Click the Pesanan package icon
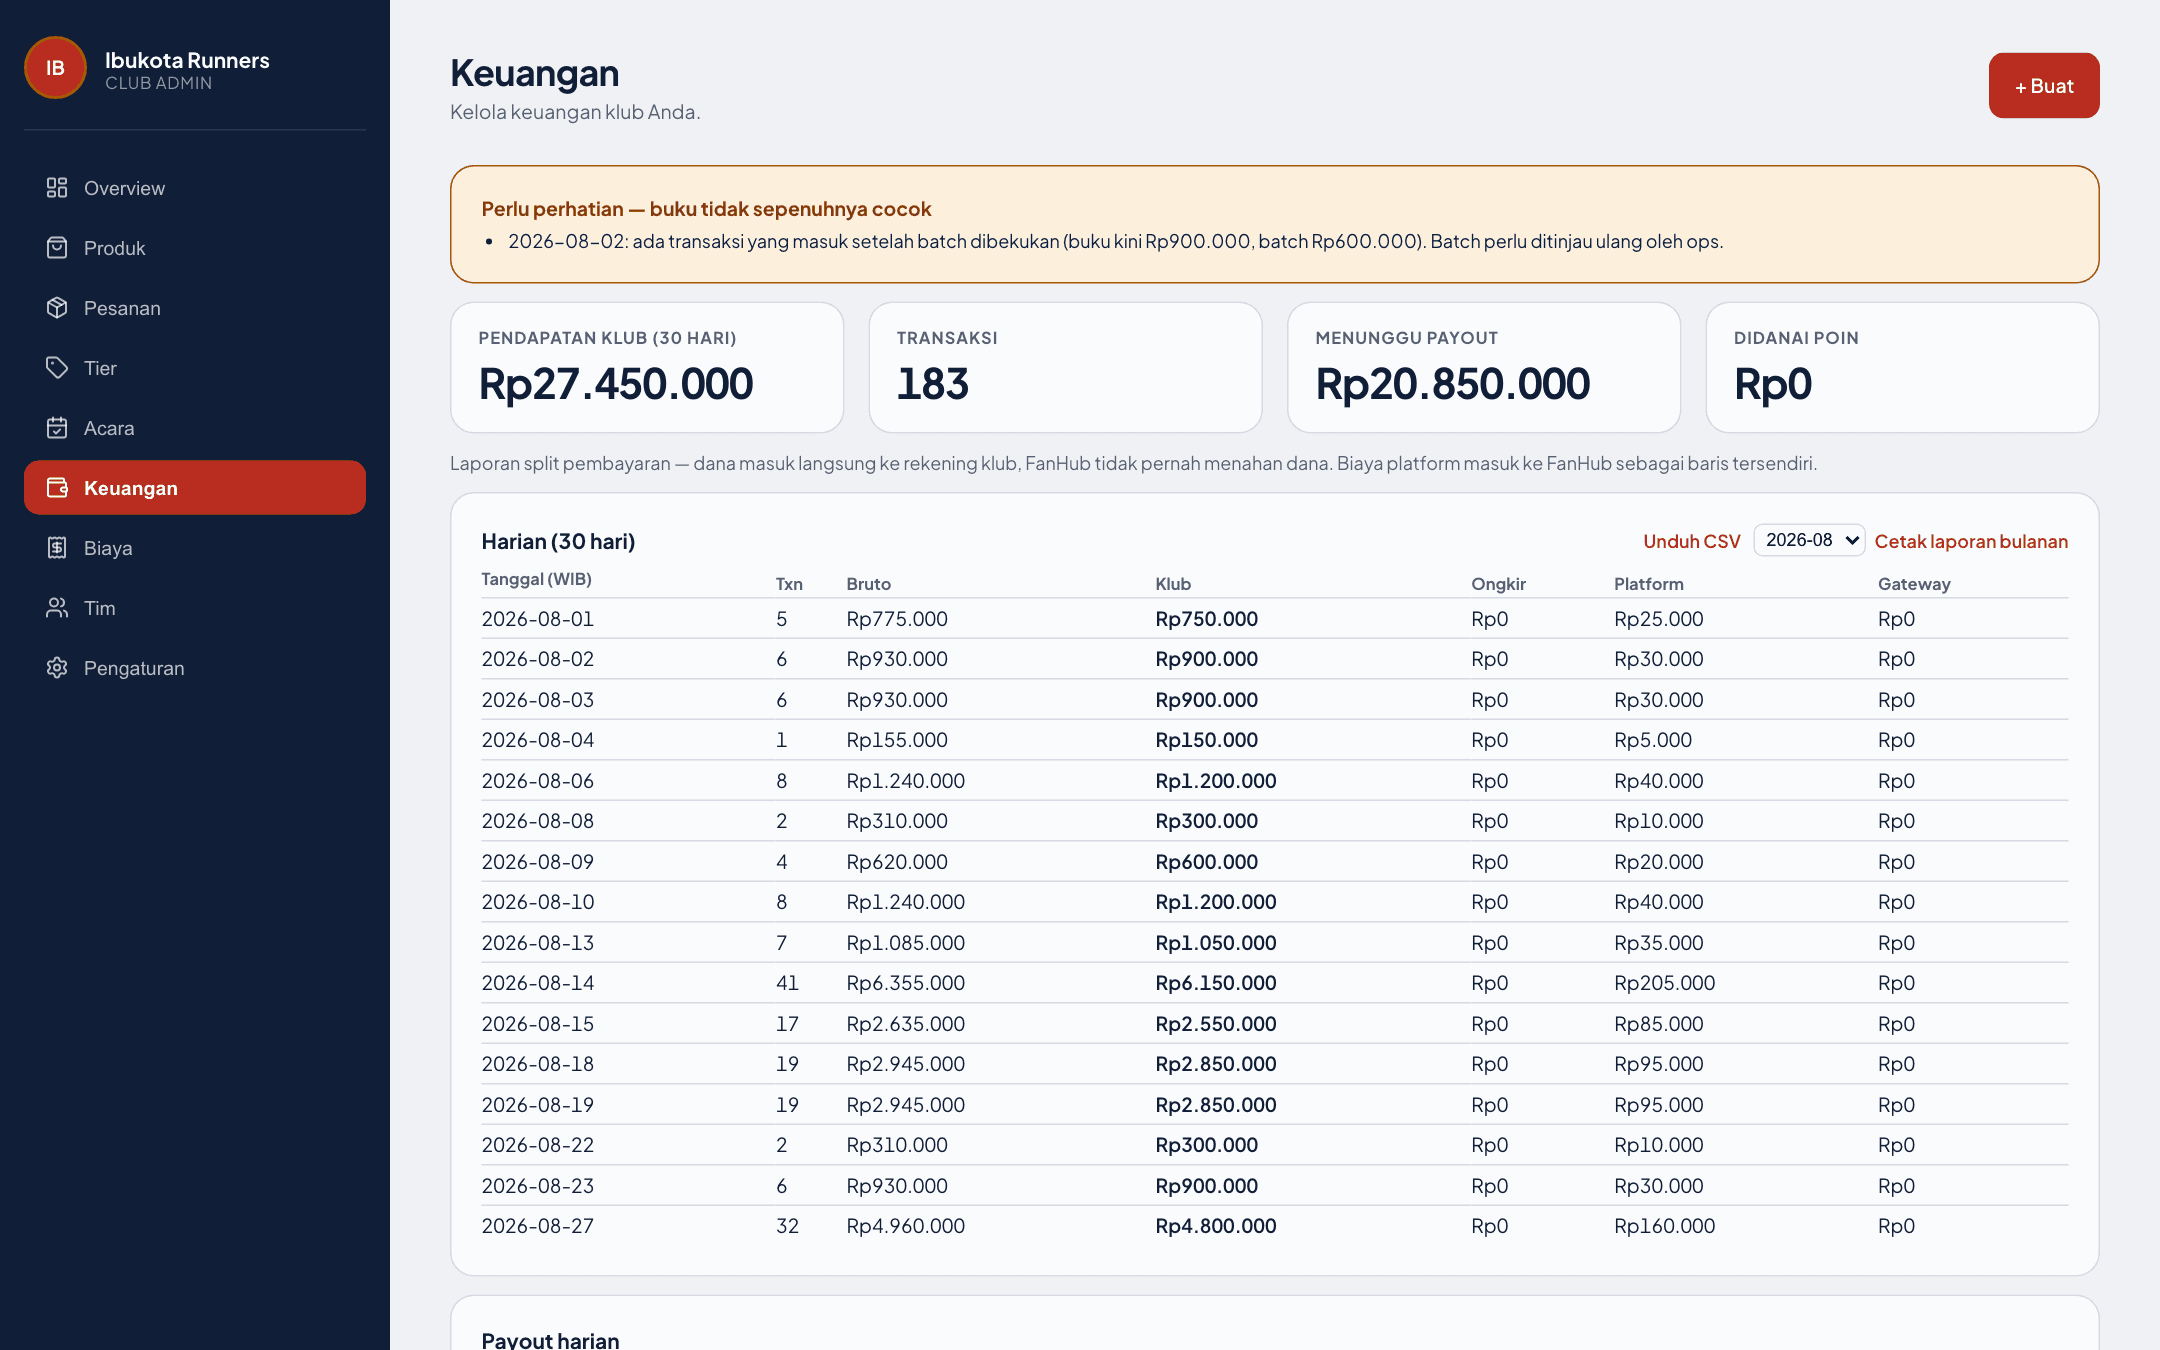This screenshot has height=1350, width=2160. click(x=57, y=308)
